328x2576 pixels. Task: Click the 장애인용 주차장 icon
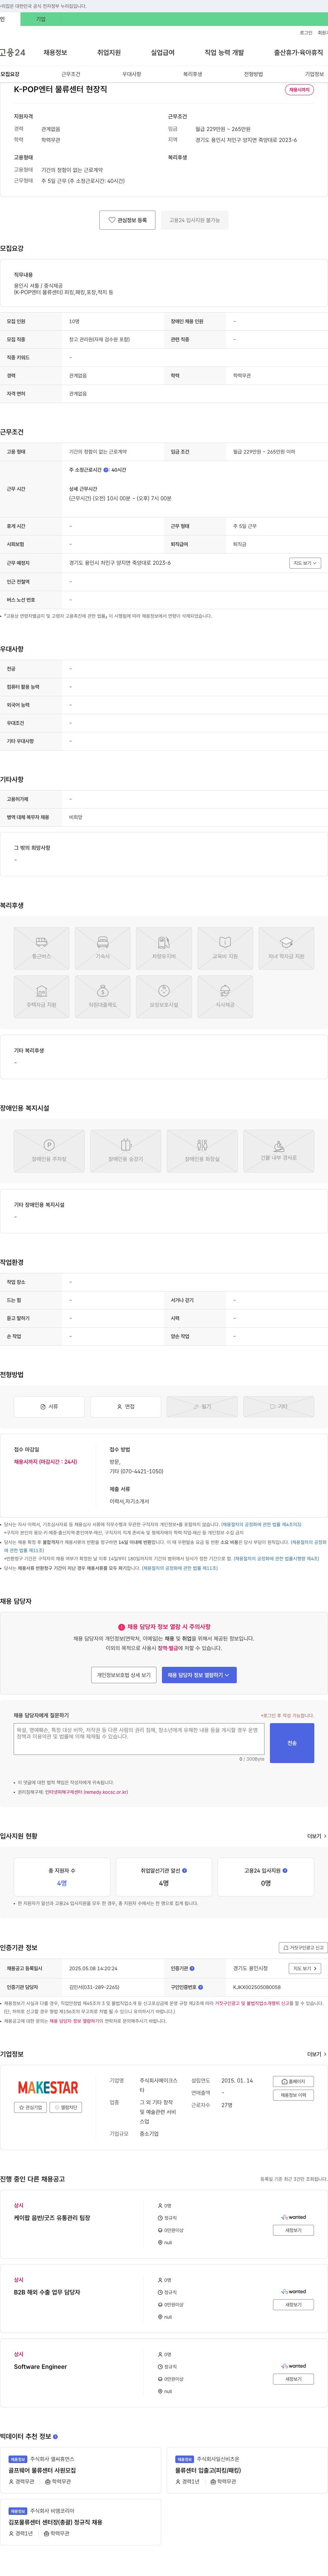(x=49, y=1151)
